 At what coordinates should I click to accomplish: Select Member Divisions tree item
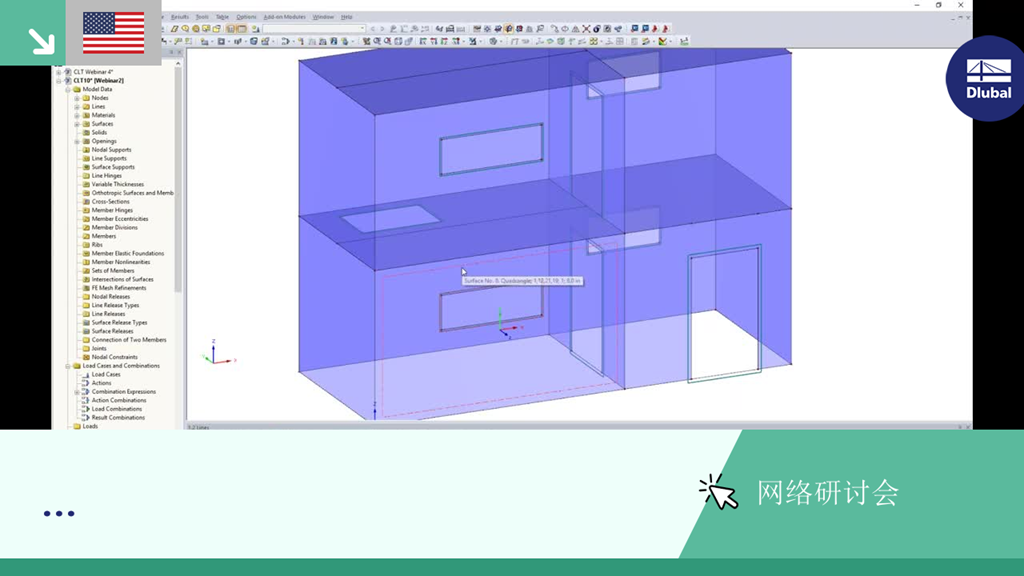click(114, 227)
